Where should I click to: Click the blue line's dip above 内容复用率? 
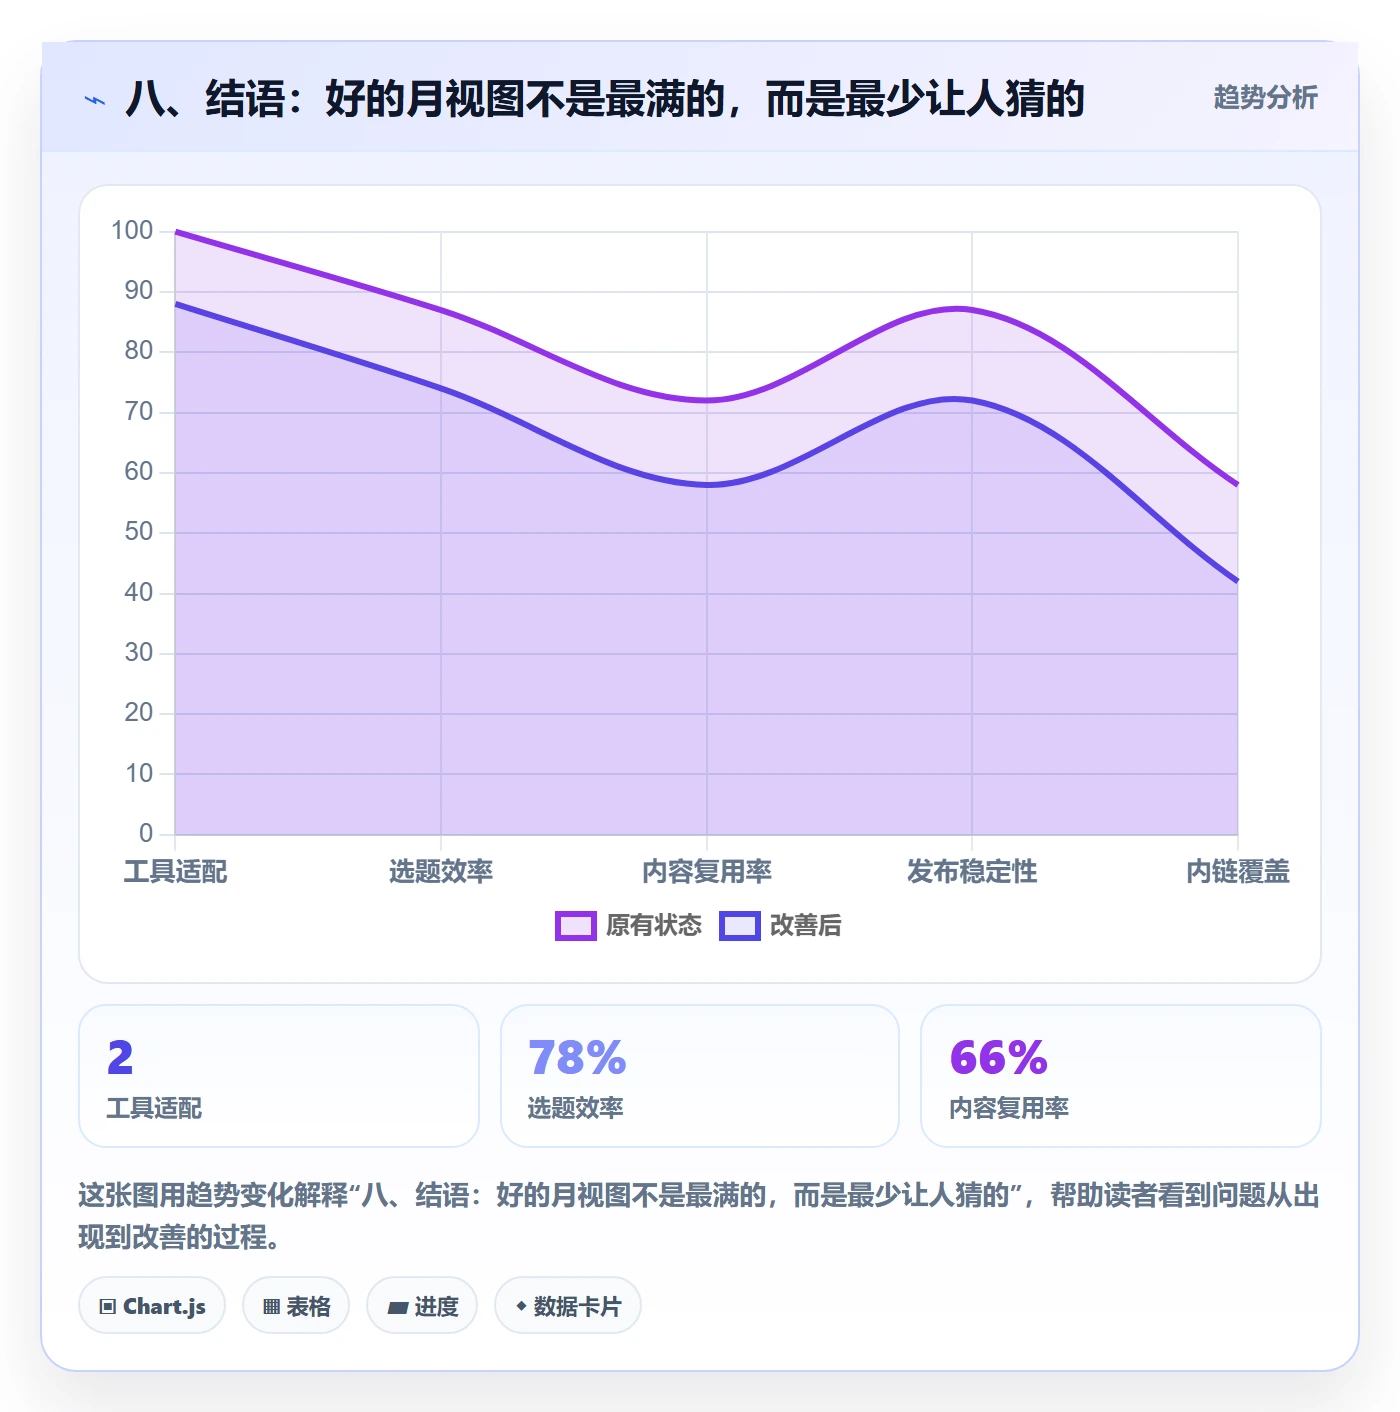point(707,485)
